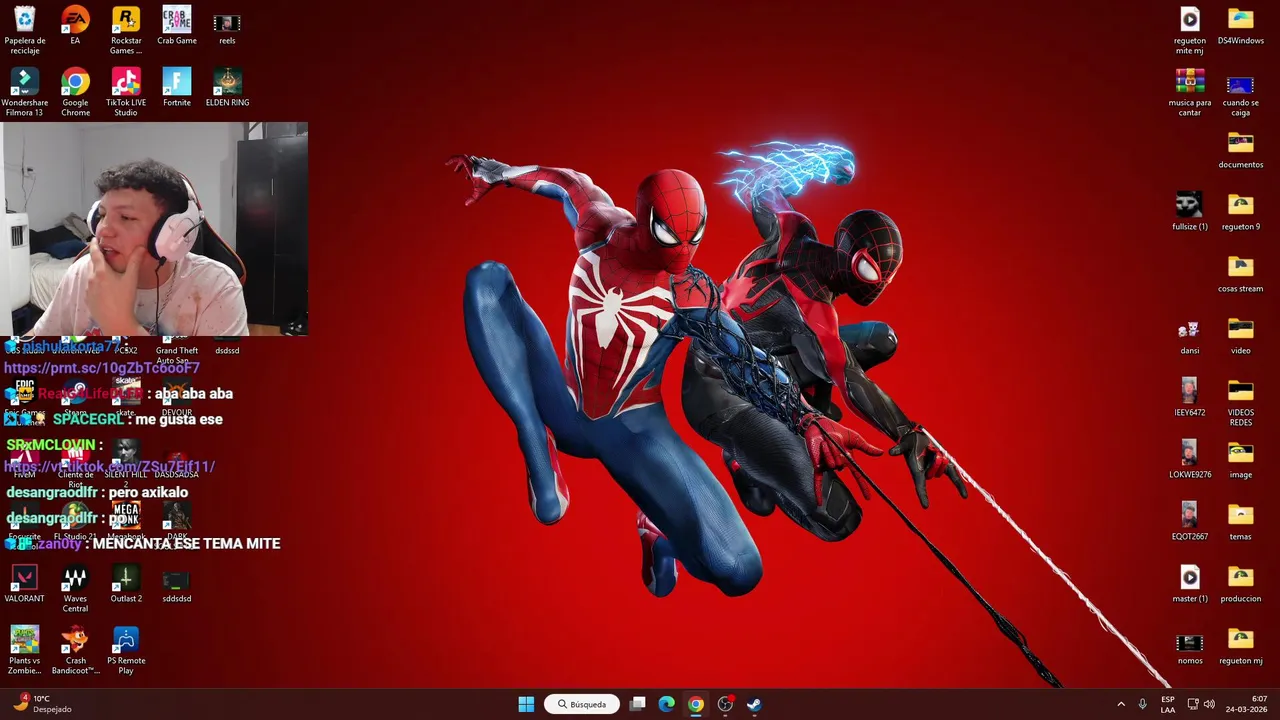Image resolution: width=1280 pixels, height=720 pixels.
Task: Select the Megabonk game icon
Action: tap(126, 520)
